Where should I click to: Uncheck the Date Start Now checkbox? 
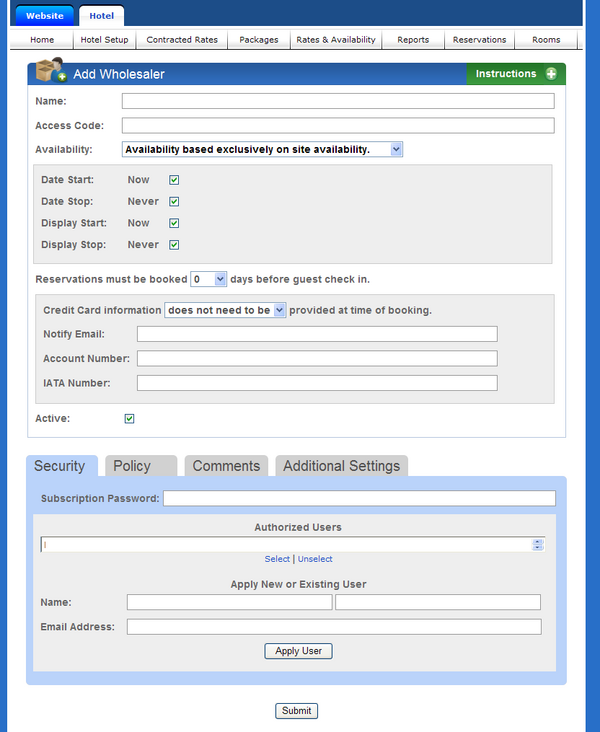click(x=174, y=180)
